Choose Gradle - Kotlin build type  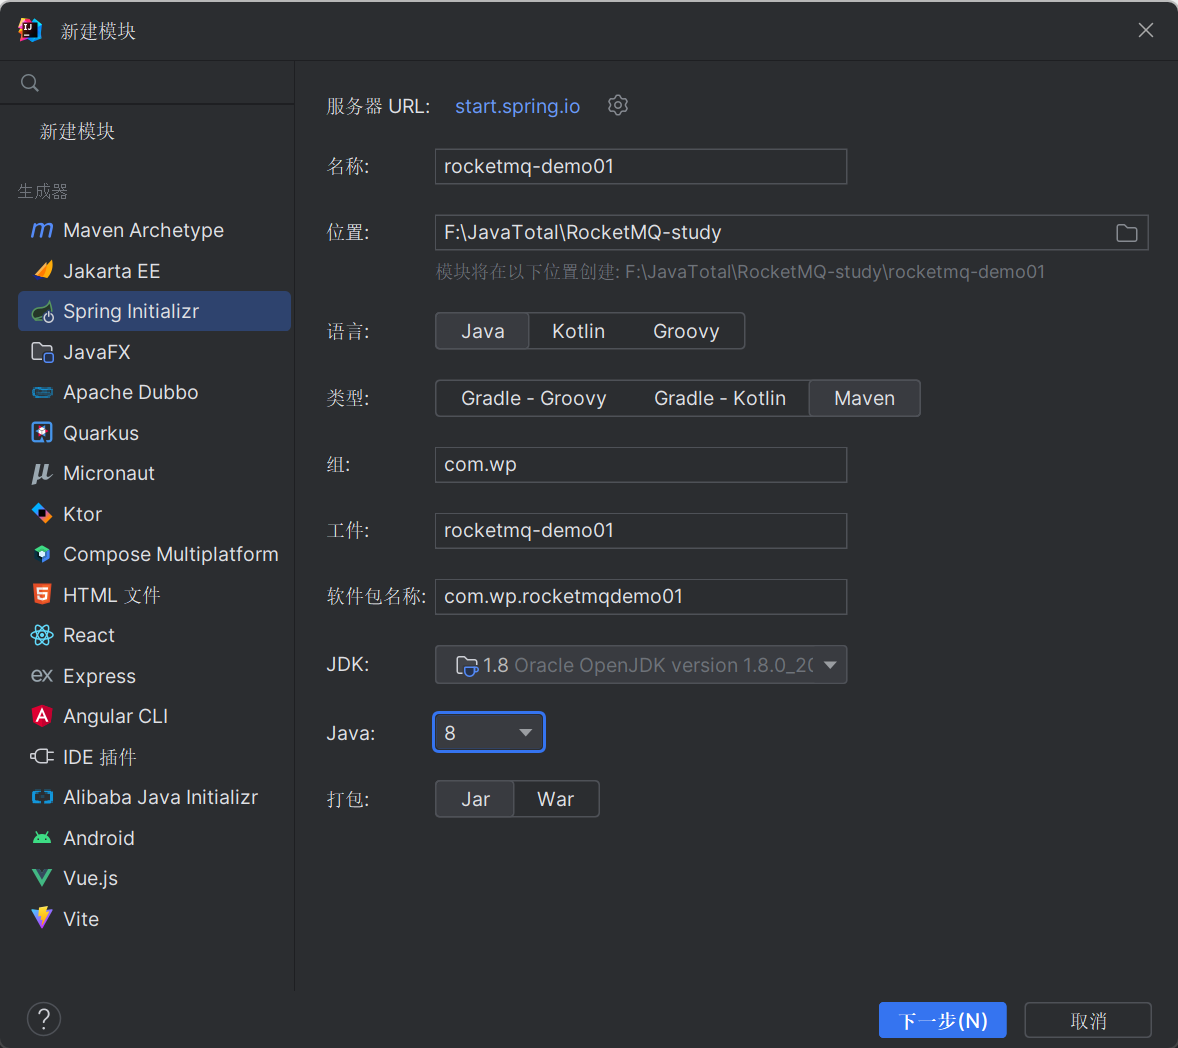(720, 398)
